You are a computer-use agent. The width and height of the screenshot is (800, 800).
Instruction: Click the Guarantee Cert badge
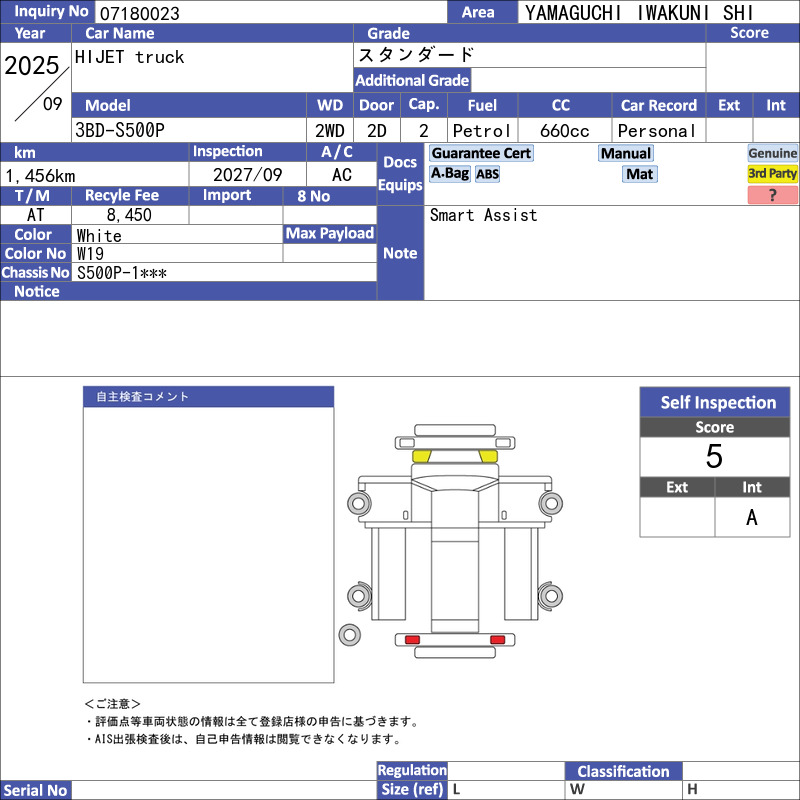[481, 153]
